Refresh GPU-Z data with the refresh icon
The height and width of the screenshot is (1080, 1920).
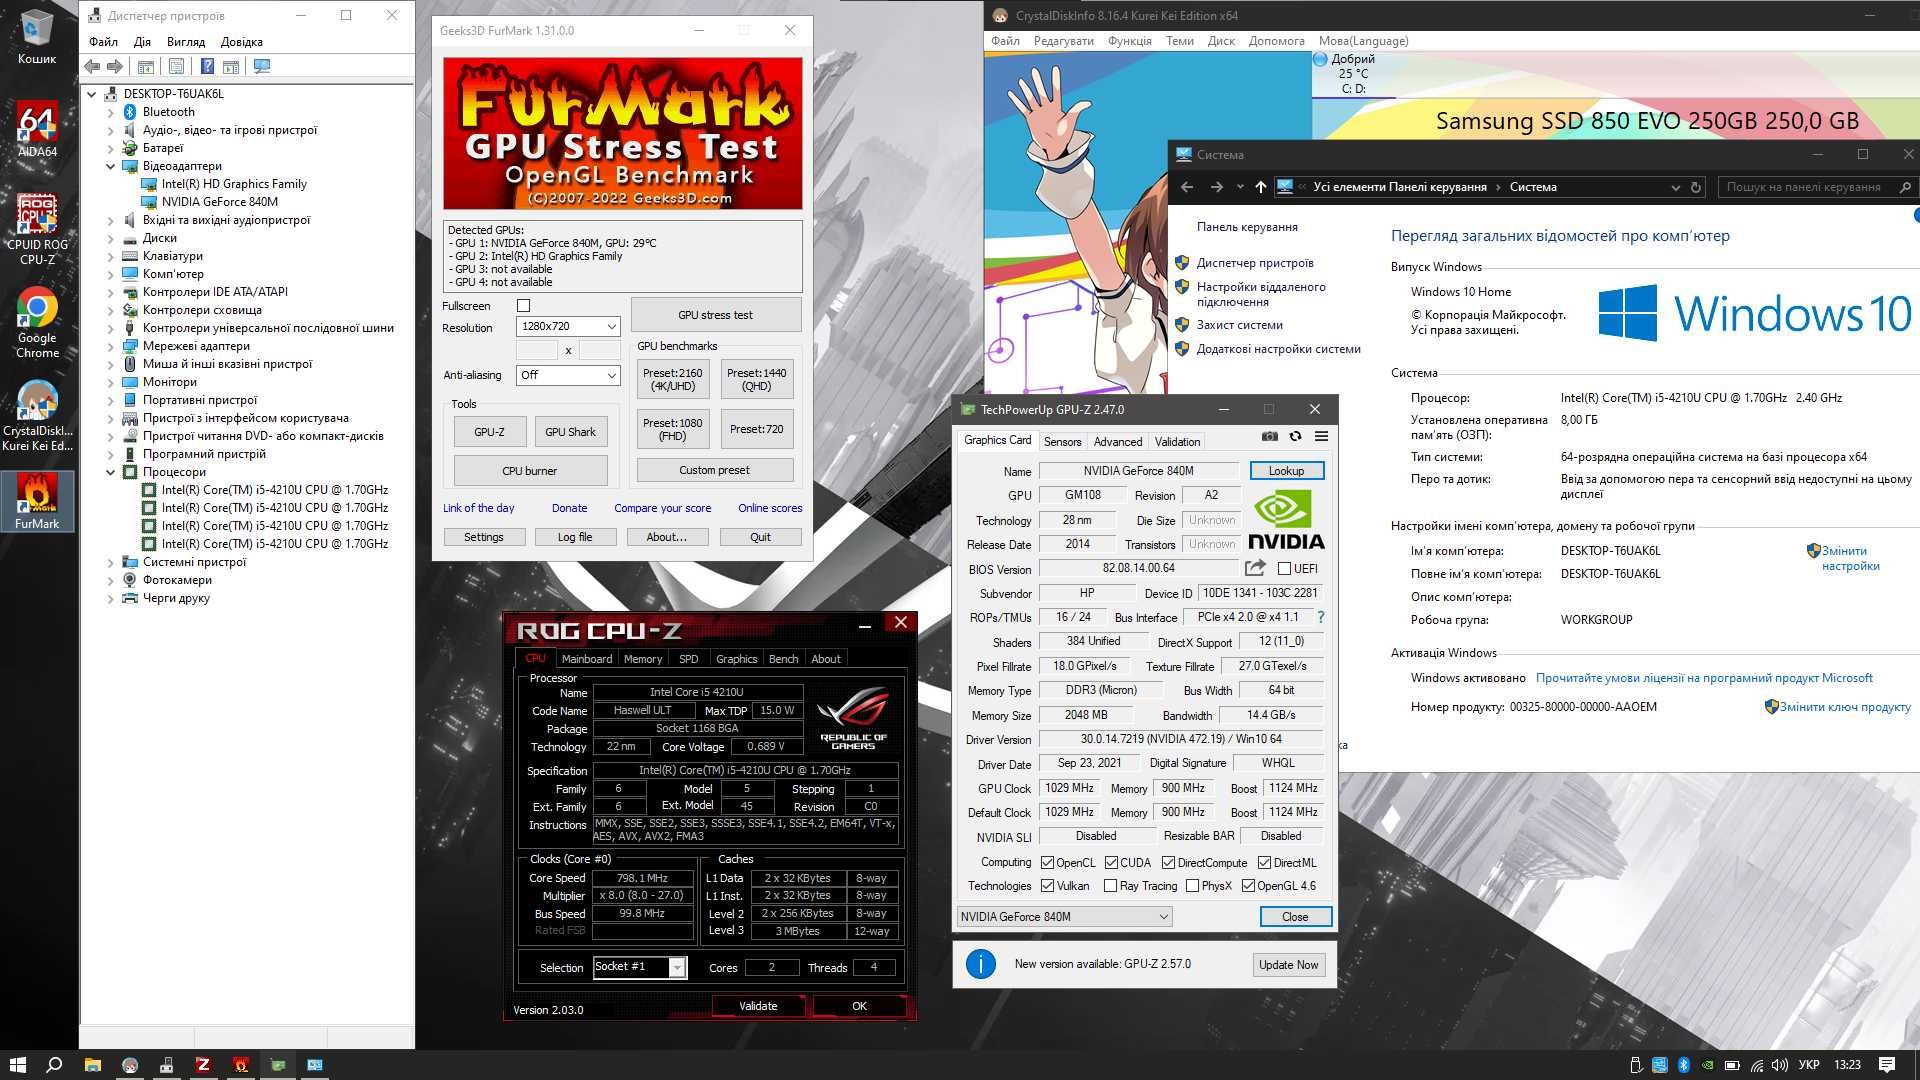pos(1295,436)
